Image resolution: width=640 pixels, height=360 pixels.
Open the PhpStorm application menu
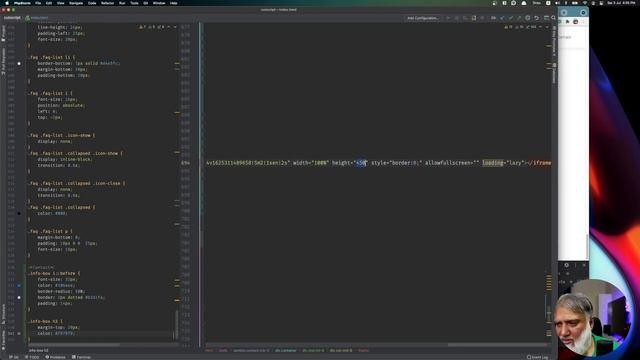pyautogui.click(x=22, y=3)
